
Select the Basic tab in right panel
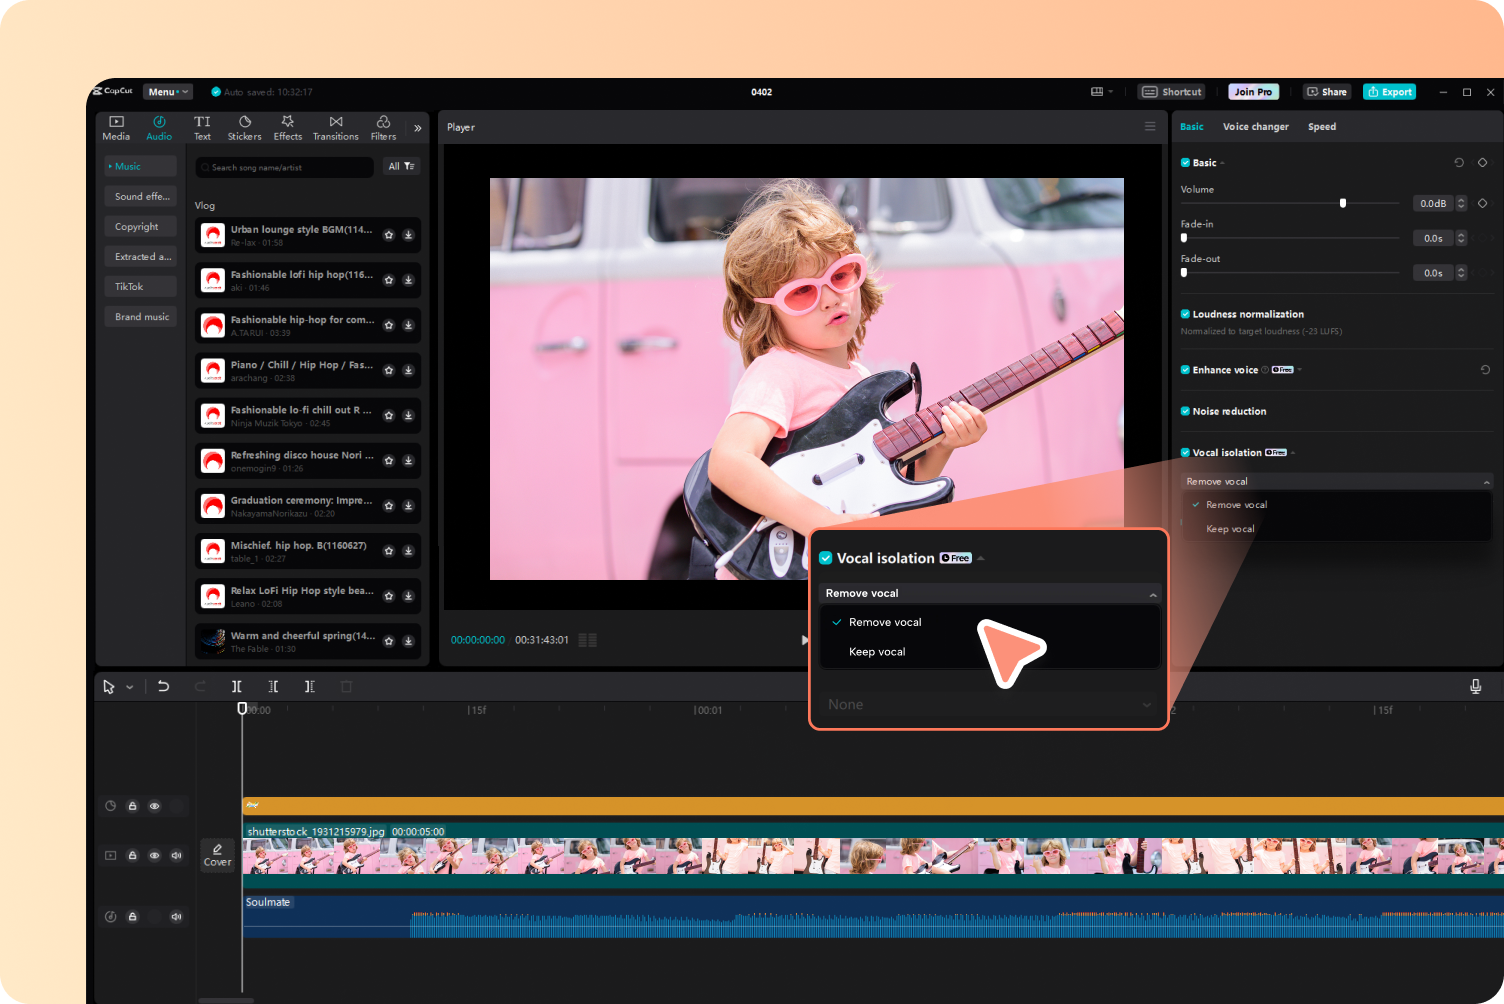click(1191, 127)
